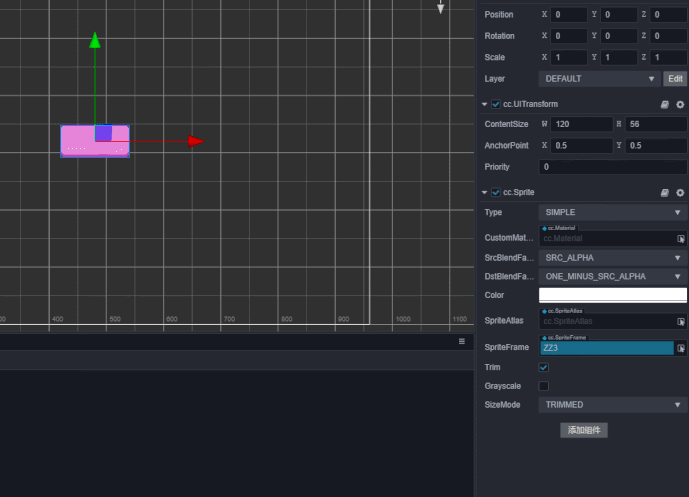Open cc.UITransform settings gear menu

click(x=680, y=105)
